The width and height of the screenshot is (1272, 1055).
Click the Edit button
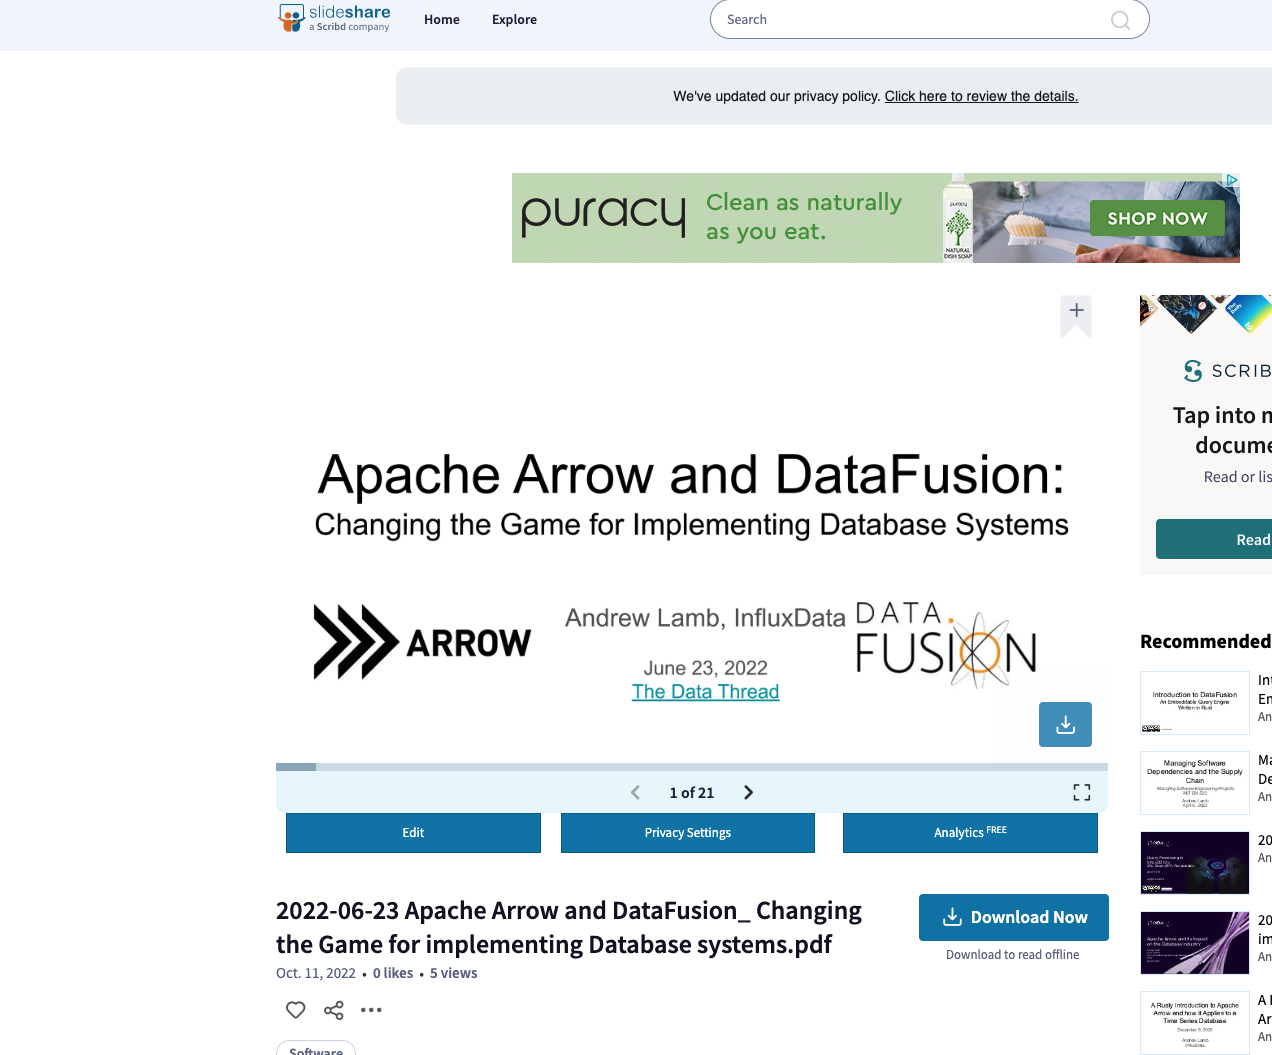(x=413, y=833)
